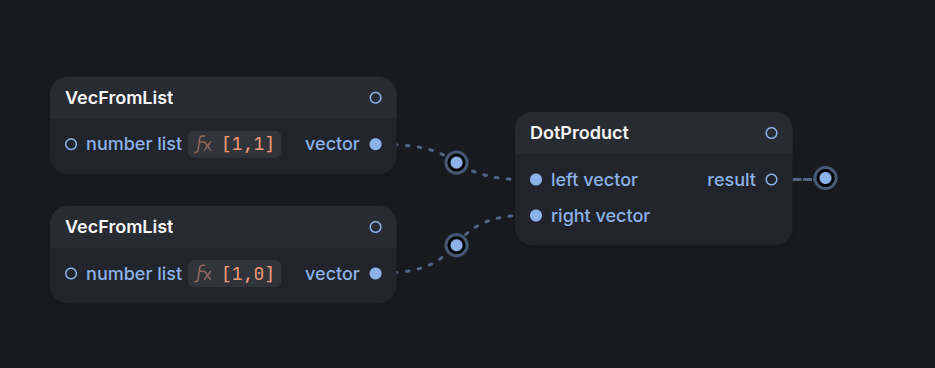Select the DotProduct node by its title
The height and width of the screenshot is (368, 935).
[579, 133]
